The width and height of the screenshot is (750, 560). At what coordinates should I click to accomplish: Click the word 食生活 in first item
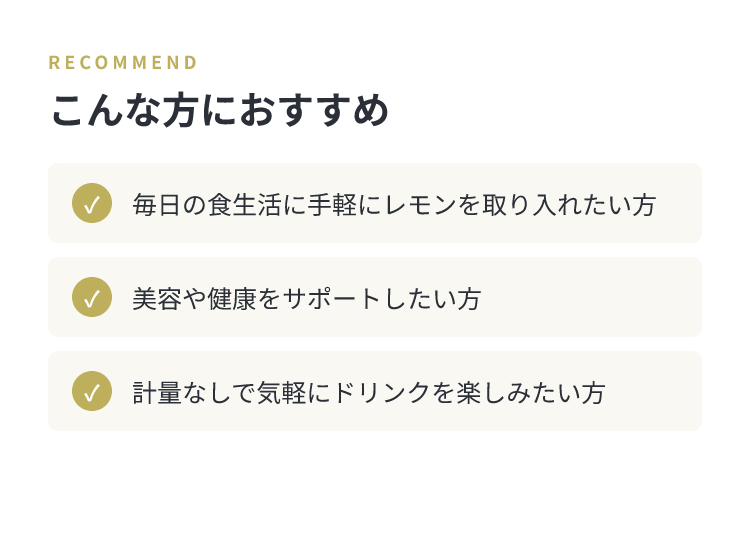click(244, 205)
